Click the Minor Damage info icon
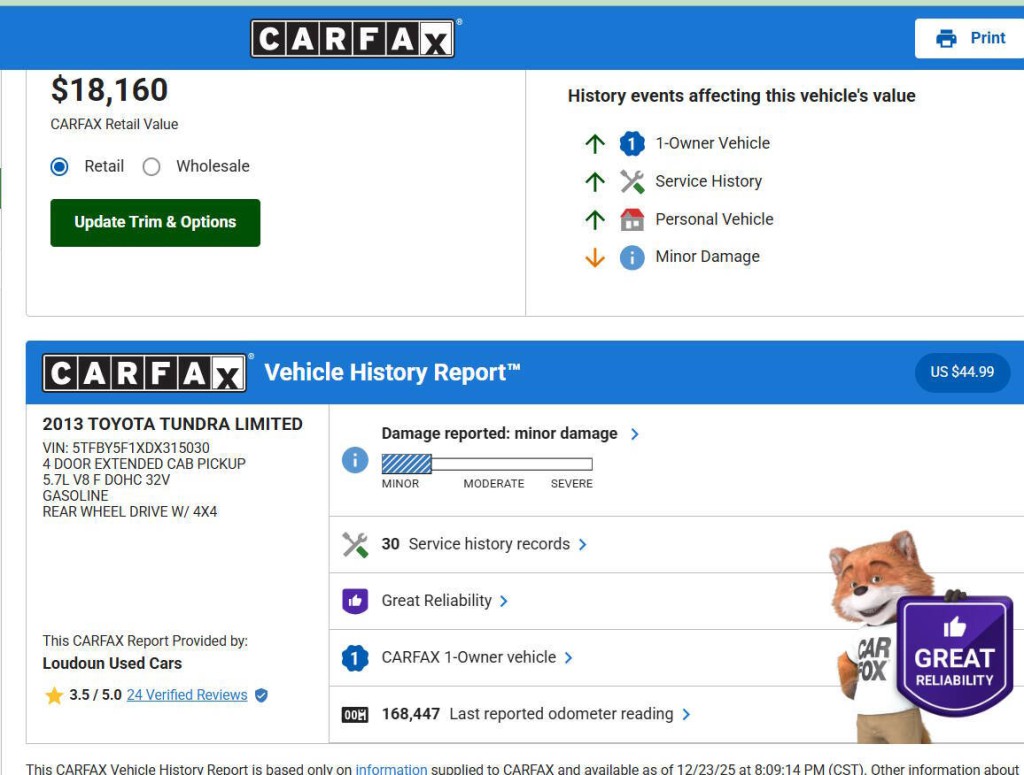 tap(632, 258)
